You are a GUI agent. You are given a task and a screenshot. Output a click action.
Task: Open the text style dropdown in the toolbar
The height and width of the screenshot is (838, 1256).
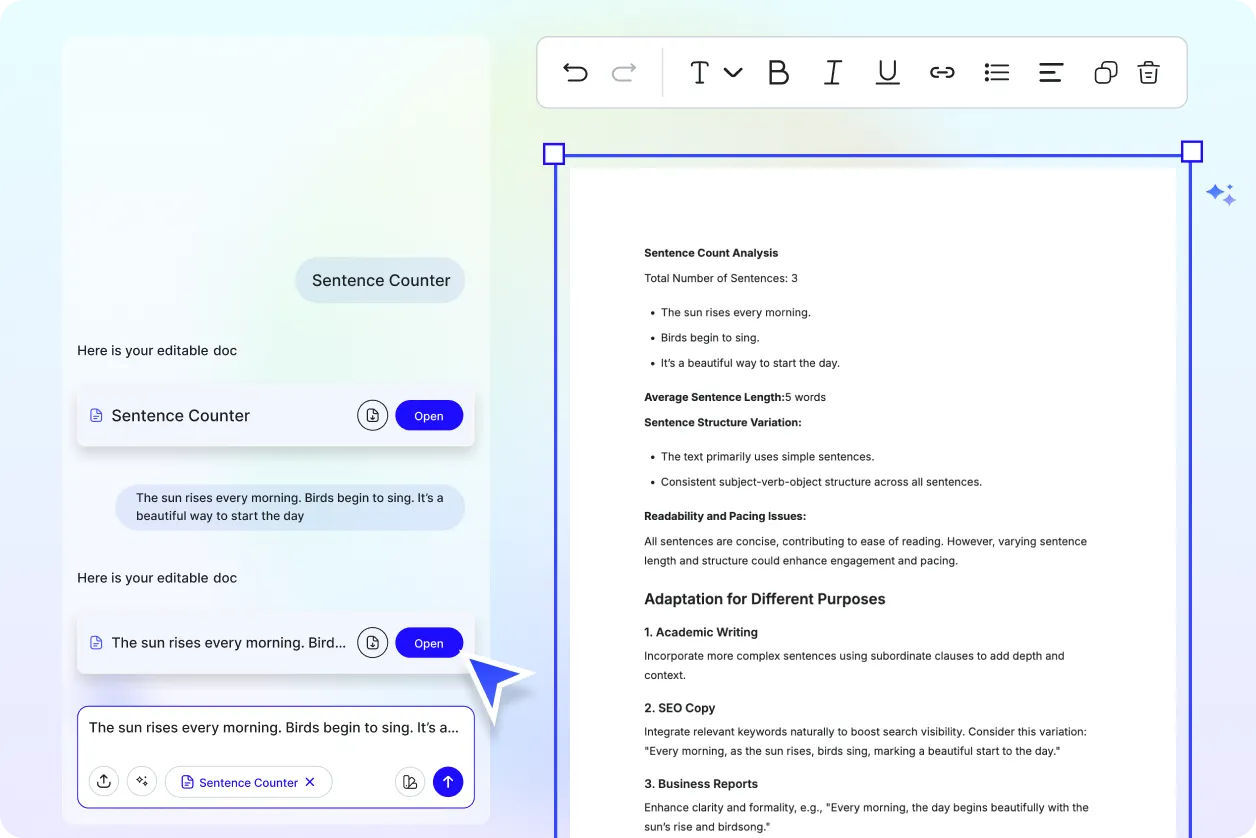[713, 72]
